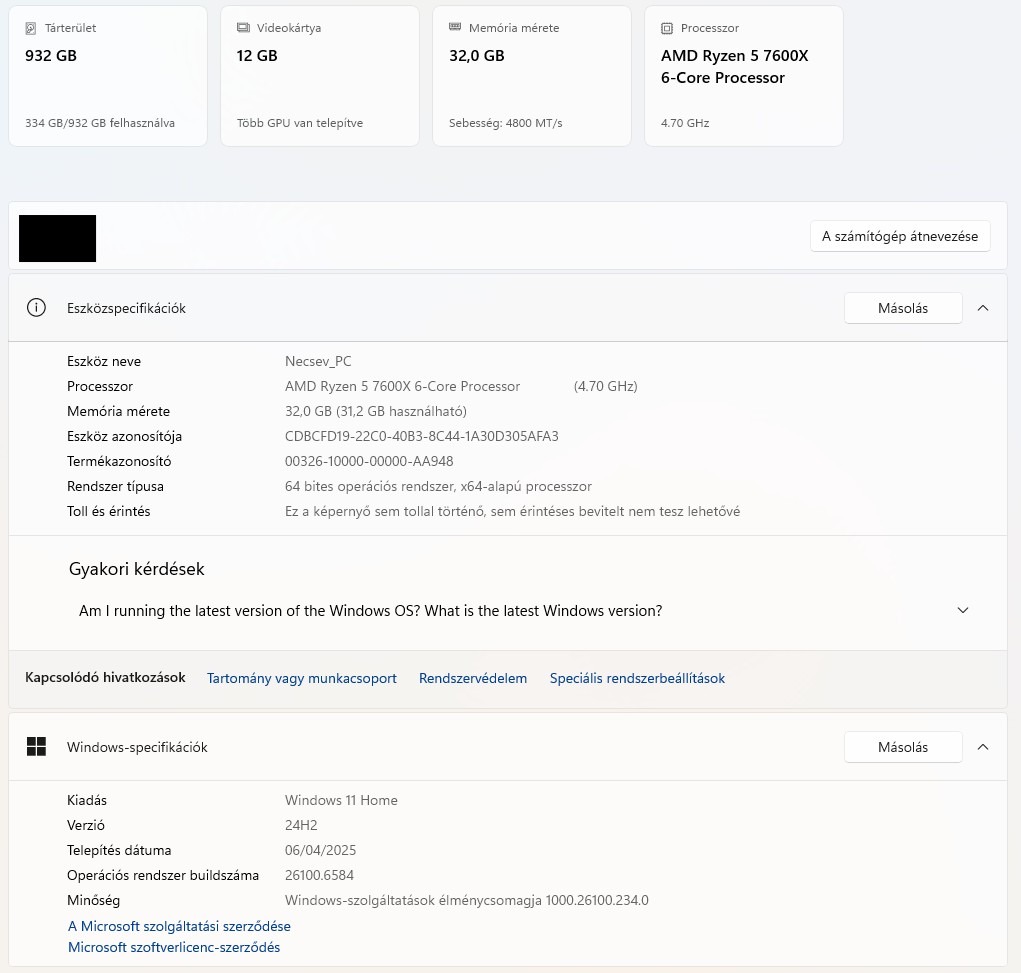The height and width of the screenshot is (973, 1021).
Task: Expand the latest Windows version question
Action: coord(963,610)
